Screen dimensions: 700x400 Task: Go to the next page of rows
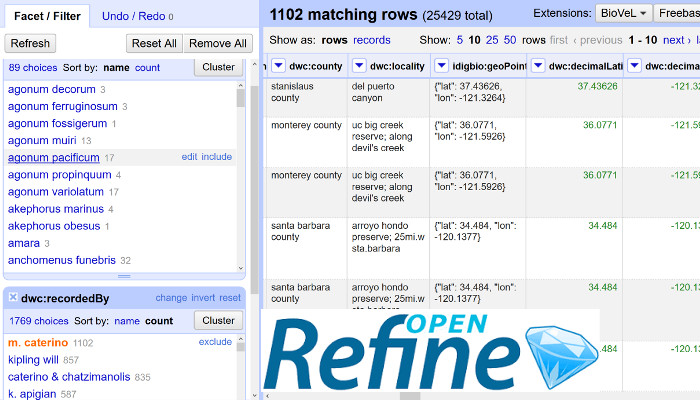(x=676, y=40)
